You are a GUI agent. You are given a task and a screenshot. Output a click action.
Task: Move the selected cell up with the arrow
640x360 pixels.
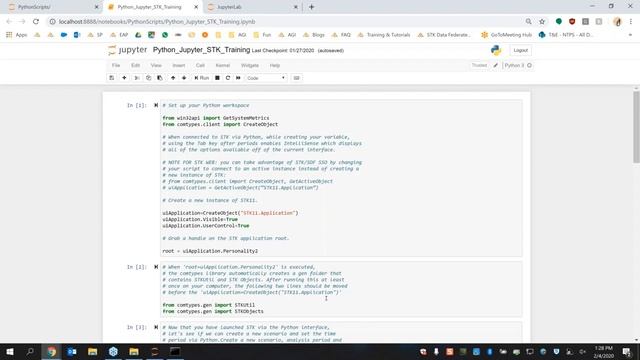pyautogui.click(x=173, y=78)
